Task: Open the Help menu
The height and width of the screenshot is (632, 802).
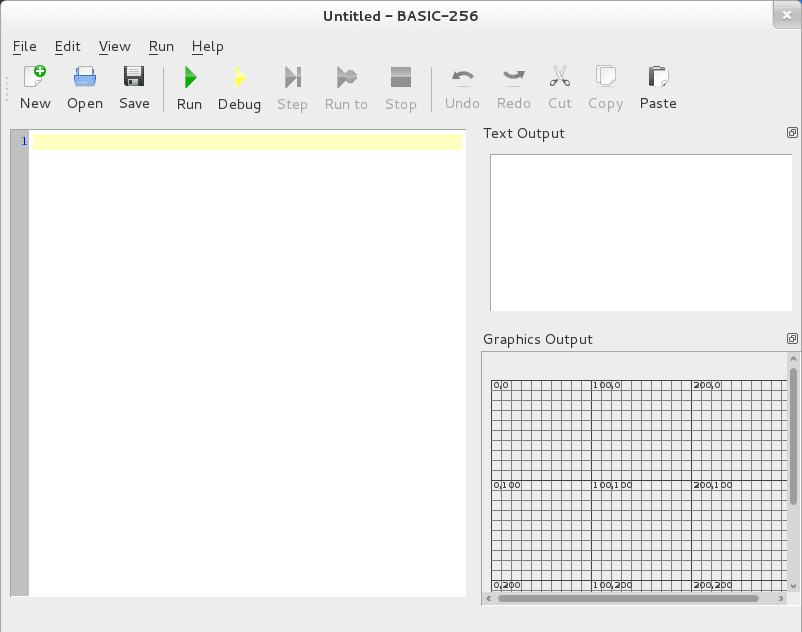Action: click(x=208, y=47)
